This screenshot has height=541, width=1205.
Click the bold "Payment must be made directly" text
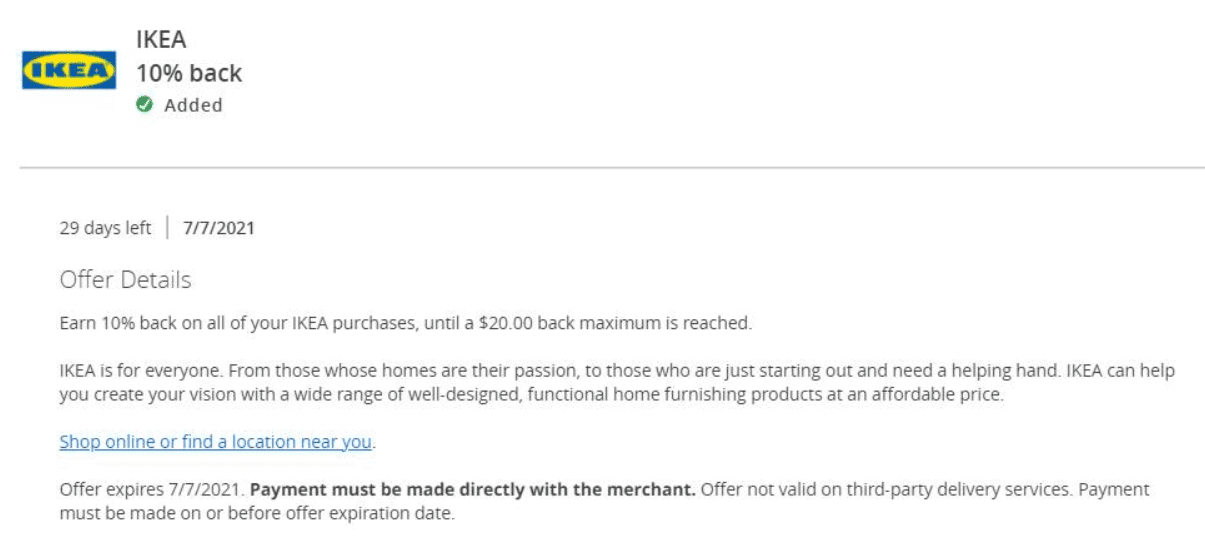(472, 490)
